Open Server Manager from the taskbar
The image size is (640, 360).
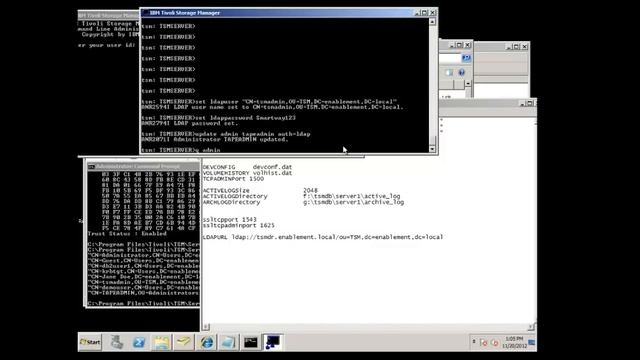click(117, 342)
